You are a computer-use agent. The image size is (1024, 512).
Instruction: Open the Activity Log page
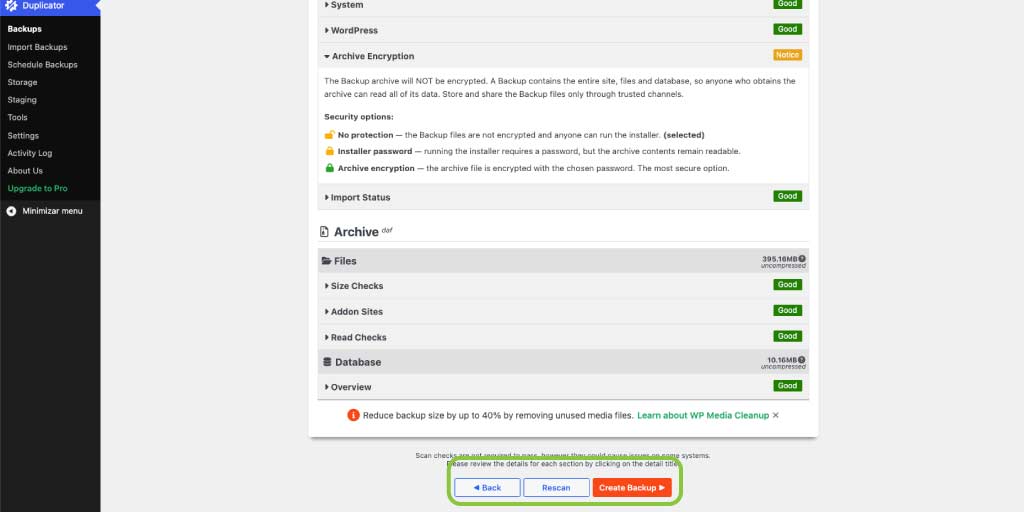click(x=29, y=153)
